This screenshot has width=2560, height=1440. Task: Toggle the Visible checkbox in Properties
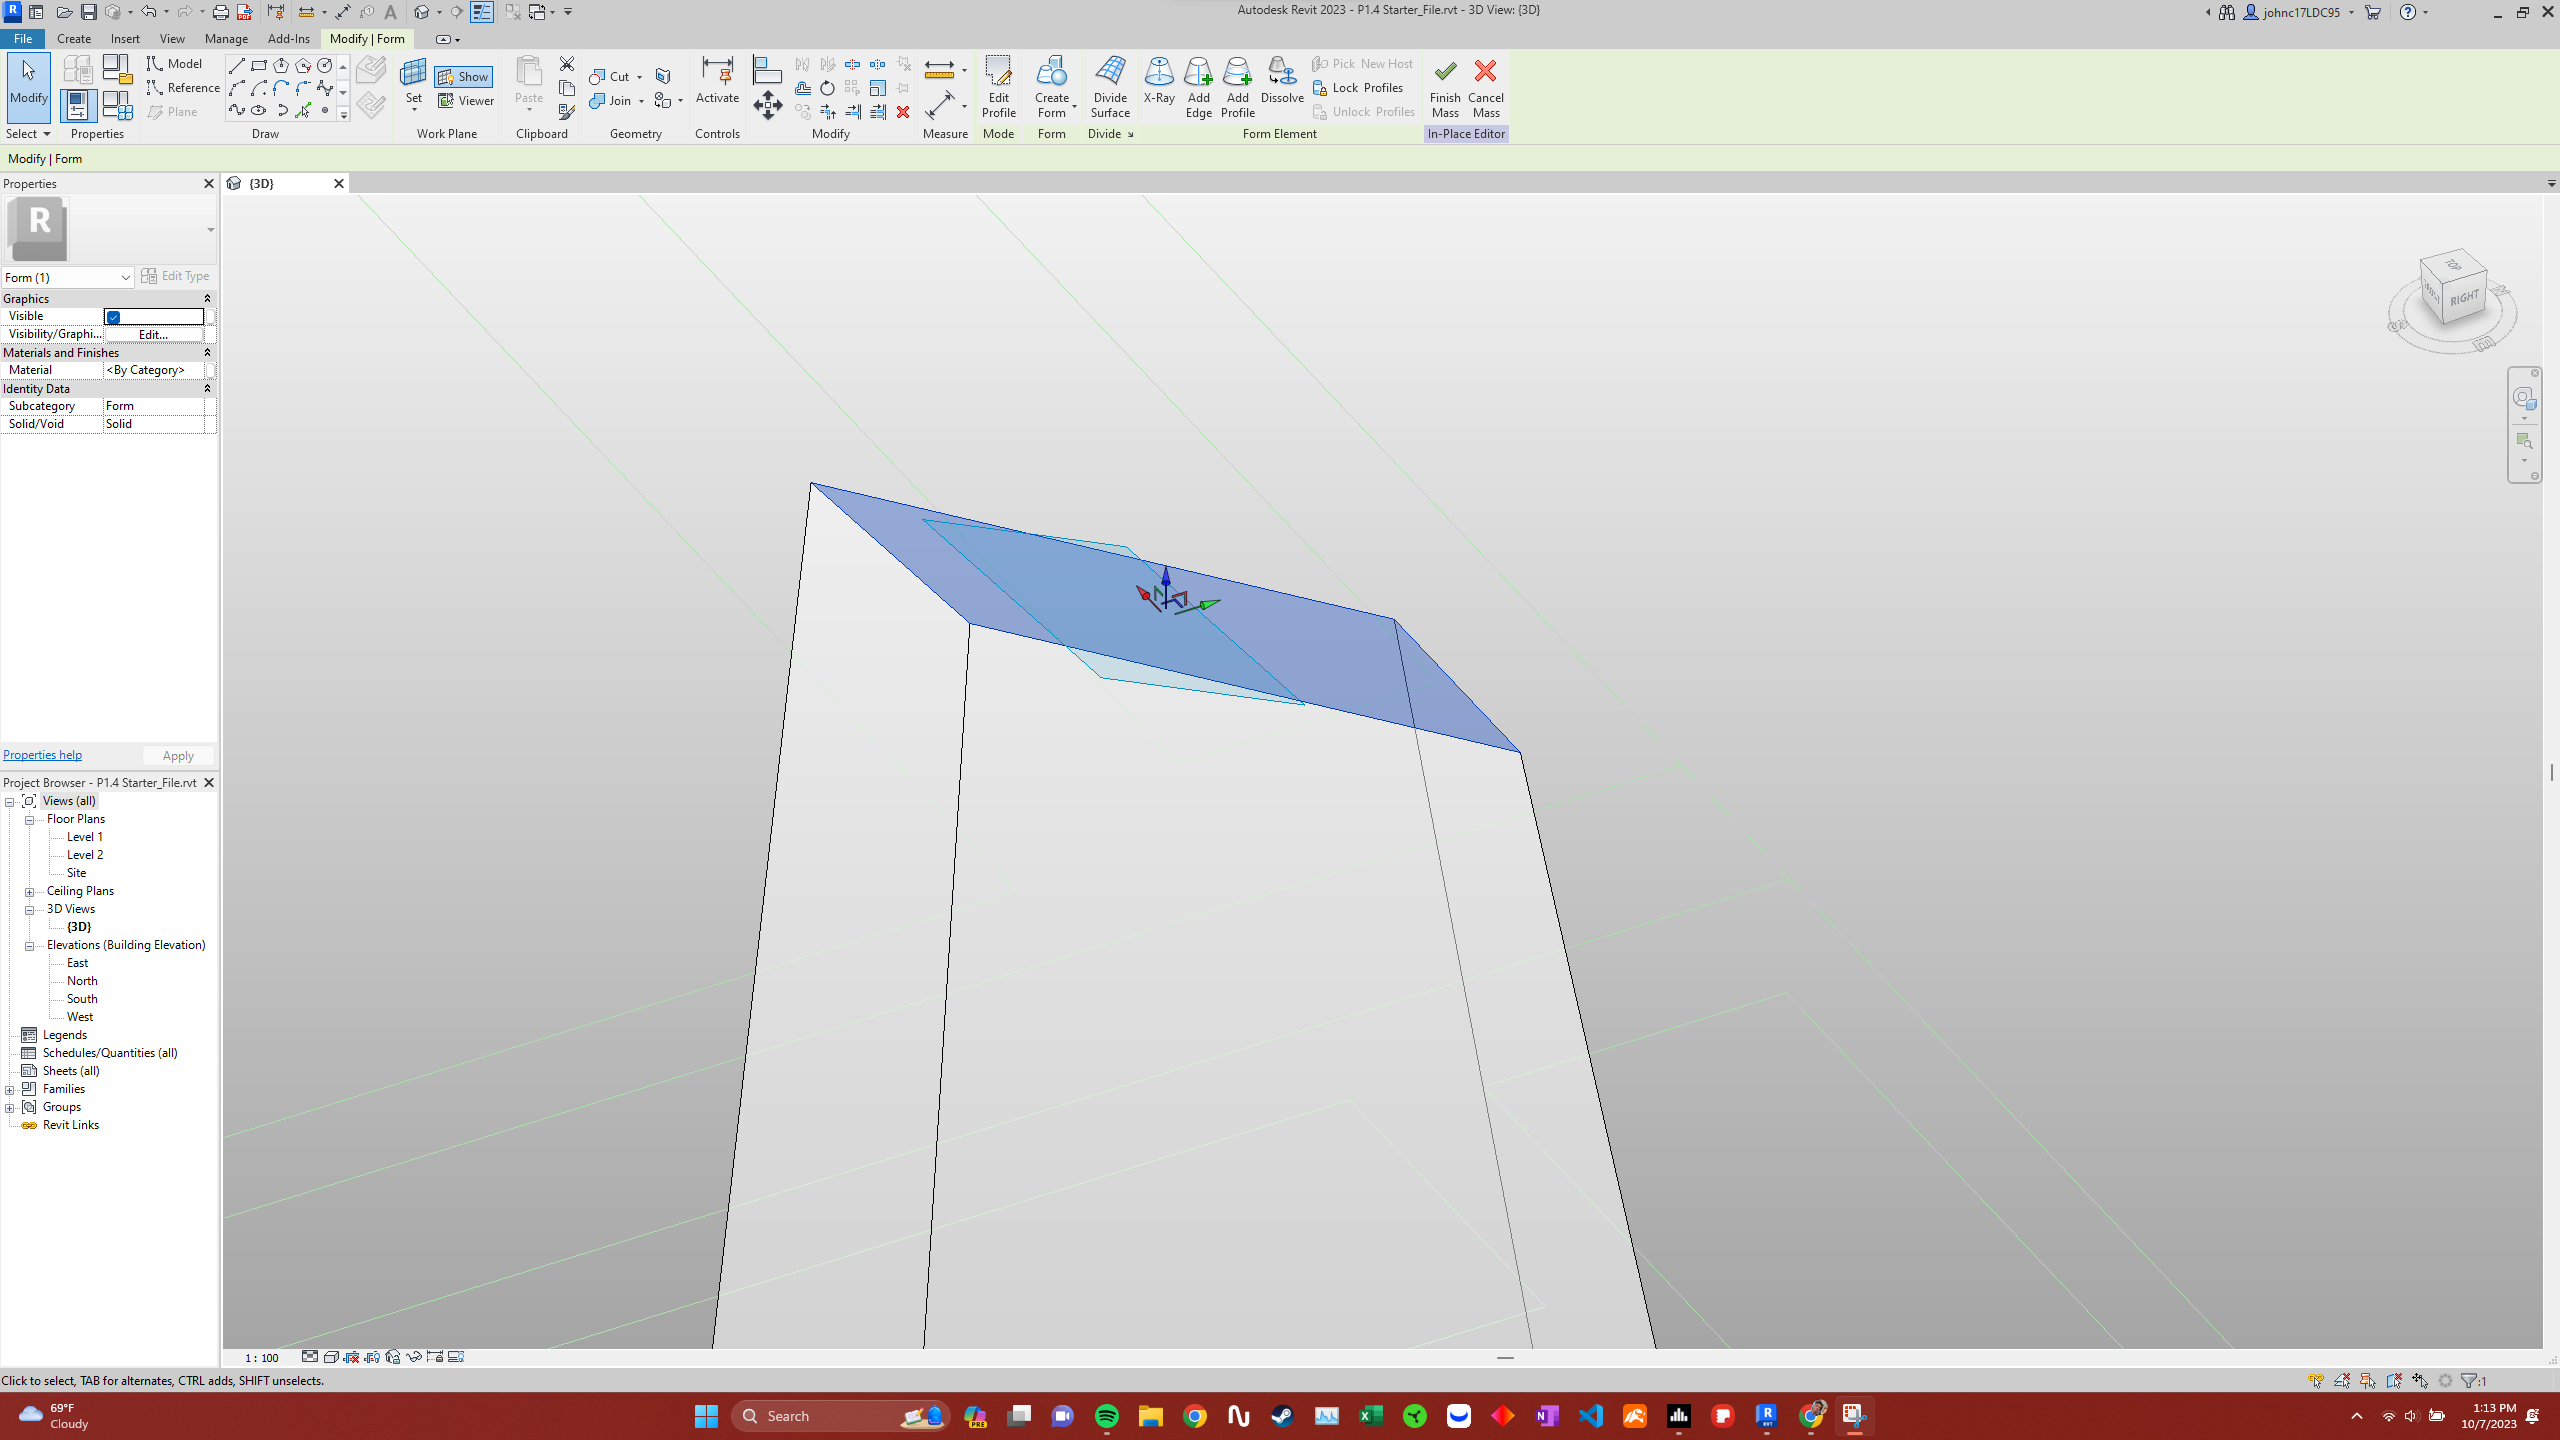point(112,316)
